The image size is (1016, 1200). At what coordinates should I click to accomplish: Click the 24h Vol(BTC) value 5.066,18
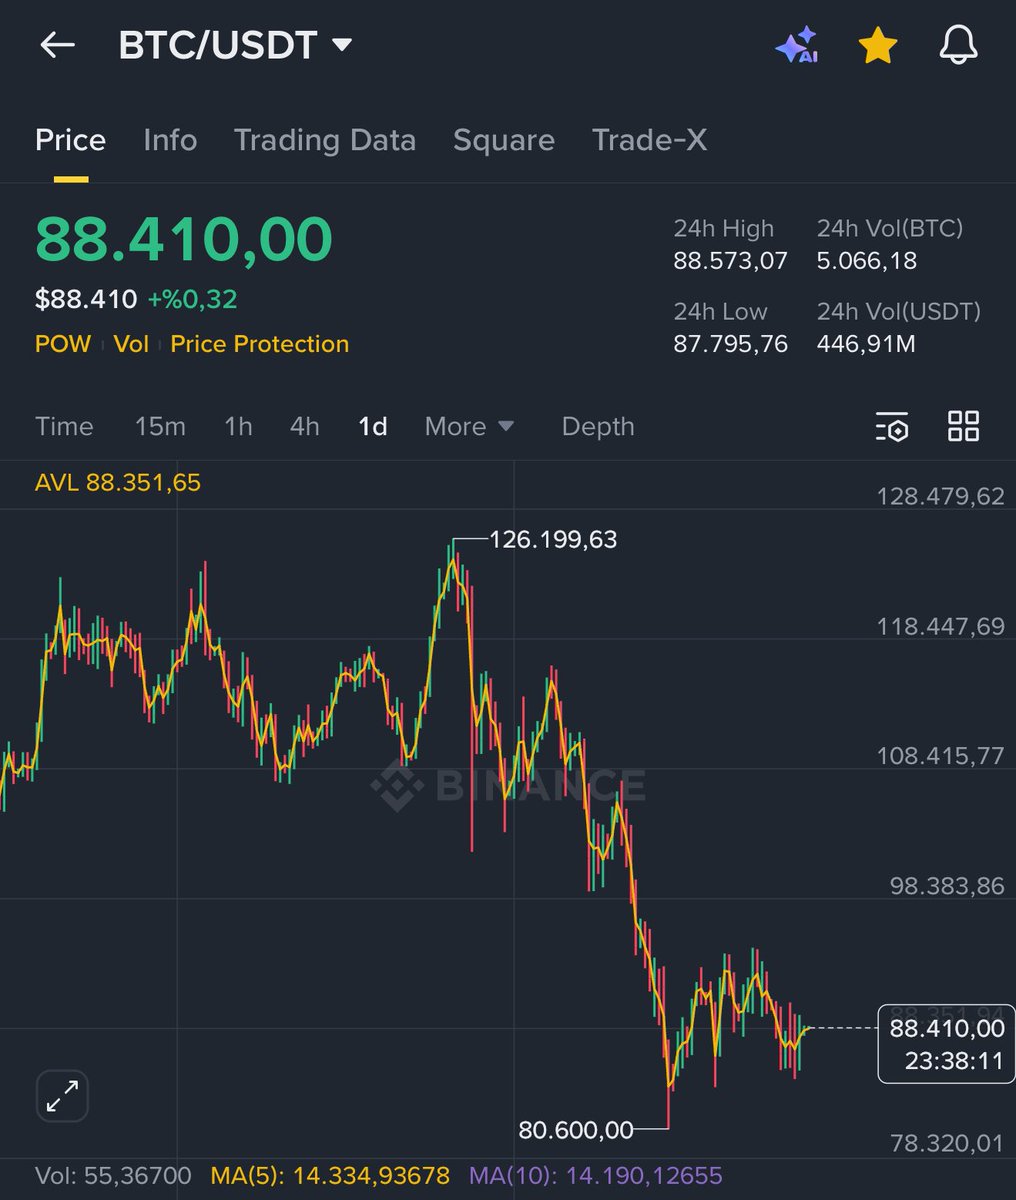click(x=867, y=261)
